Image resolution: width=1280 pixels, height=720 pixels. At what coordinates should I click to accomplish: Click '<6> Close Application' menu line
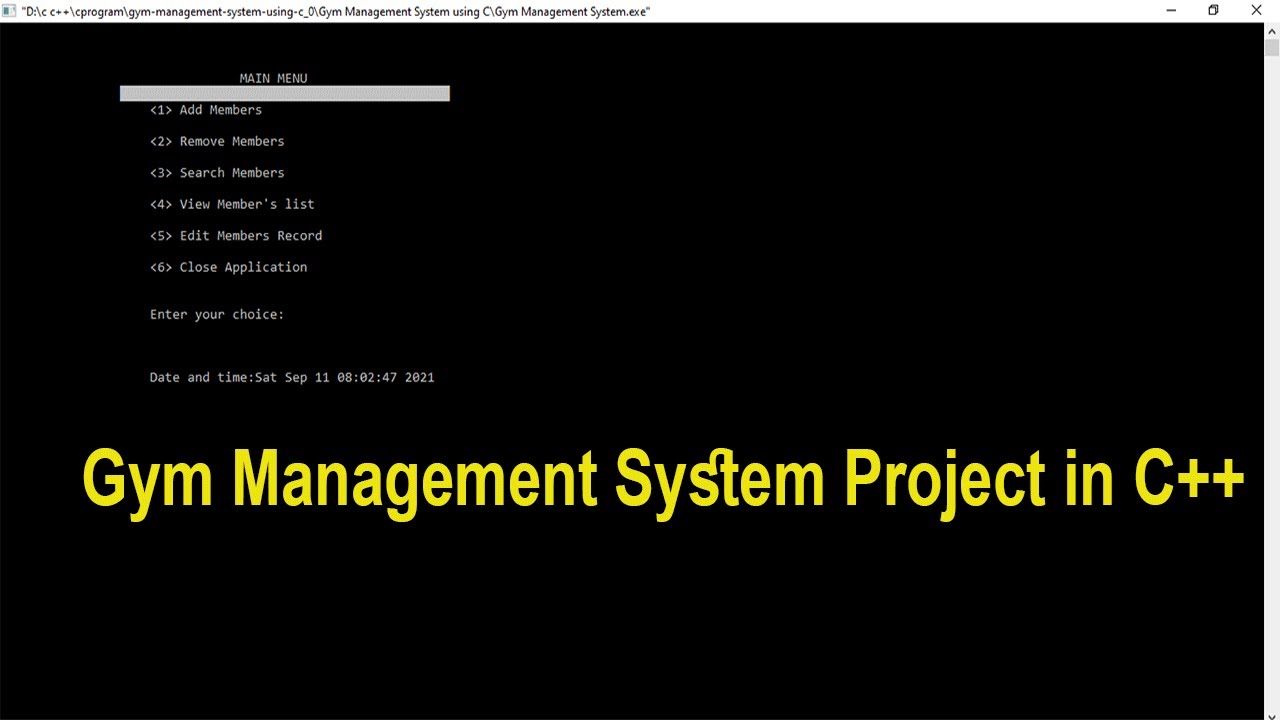tap(228, 267)
